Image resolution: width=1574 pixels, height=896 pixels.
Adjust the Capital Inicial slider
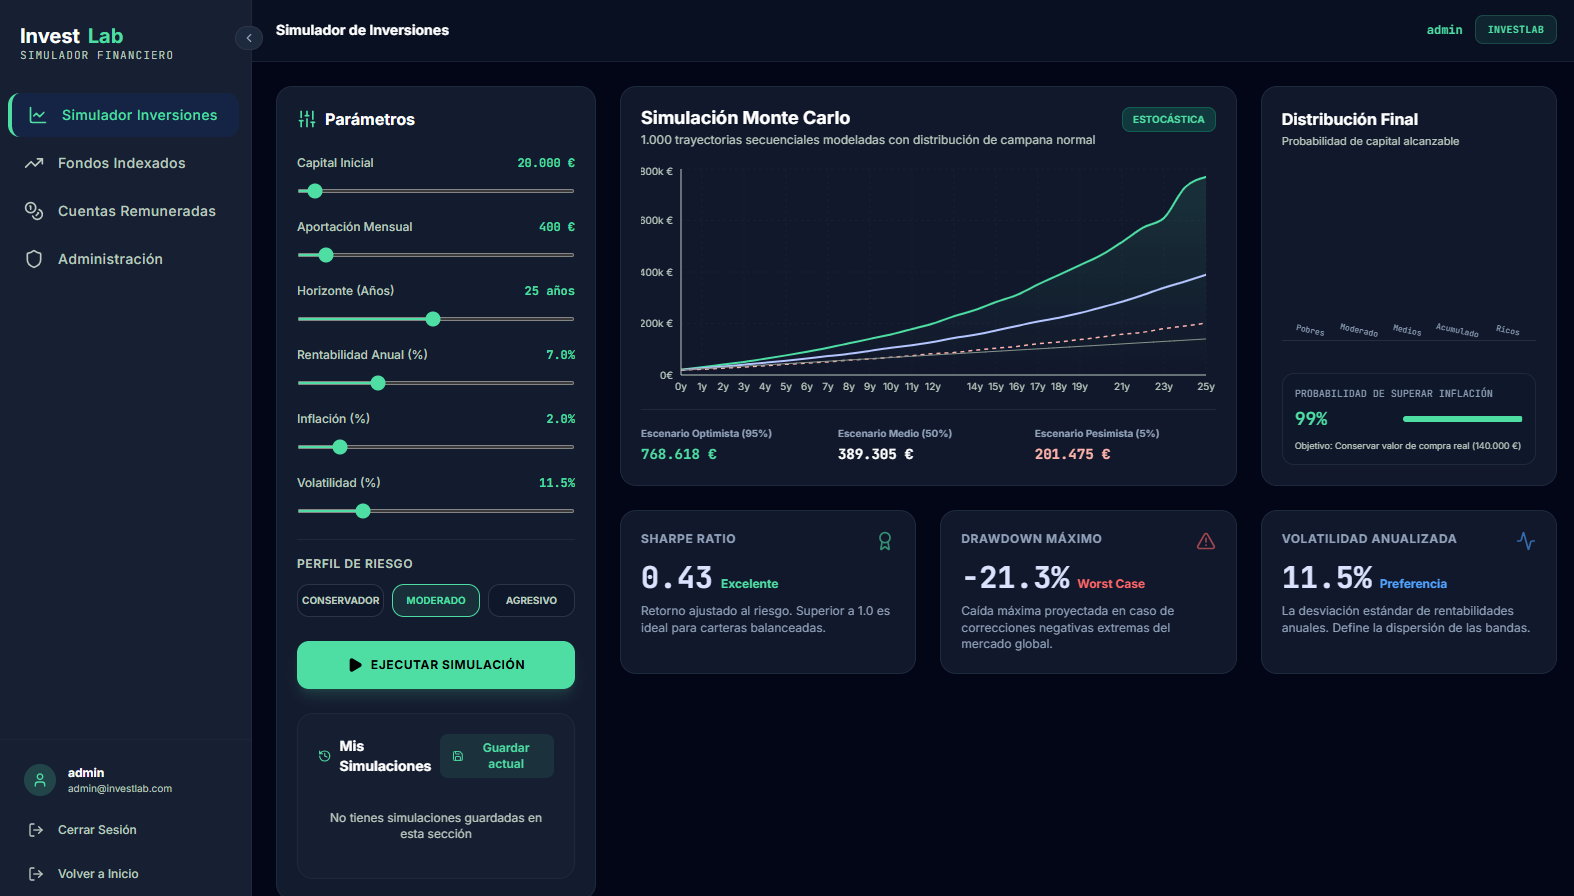tap(436, 191)
